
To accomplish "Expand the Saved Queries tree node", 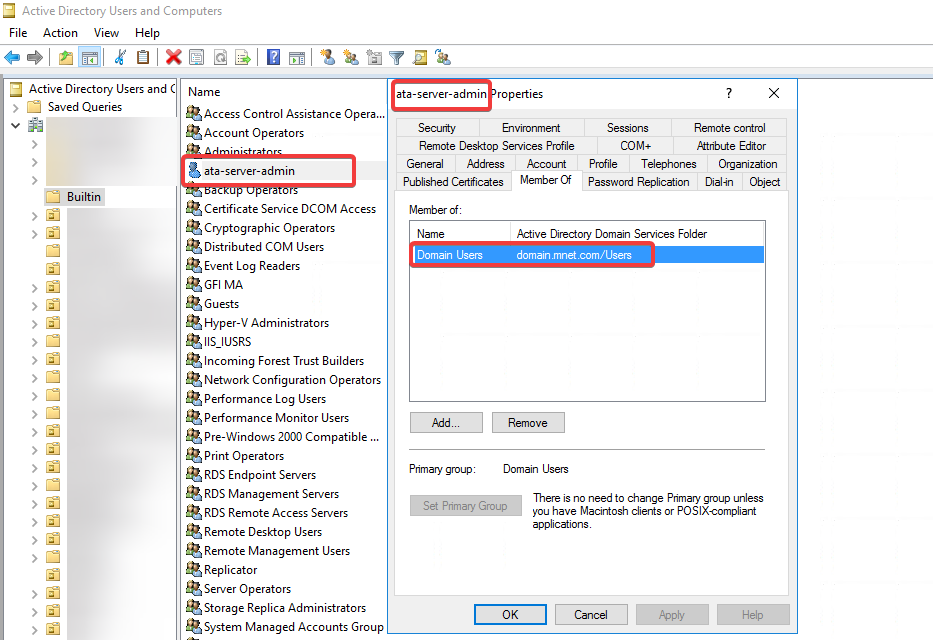I will 16,107.
